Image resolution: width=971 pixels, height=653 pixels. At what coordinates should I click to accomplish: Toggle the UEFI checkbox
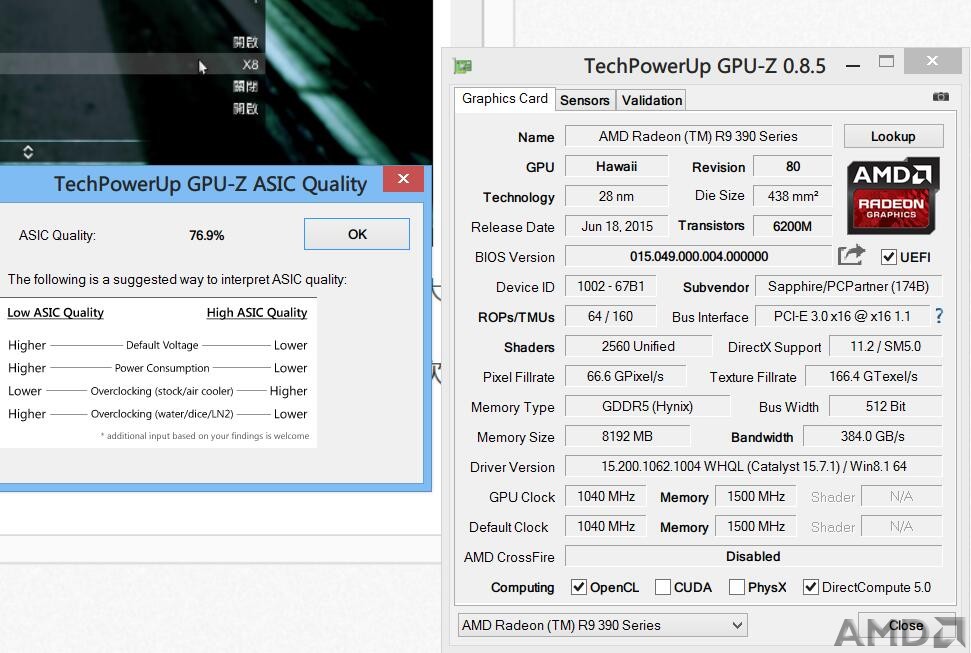tap(888, 256)
